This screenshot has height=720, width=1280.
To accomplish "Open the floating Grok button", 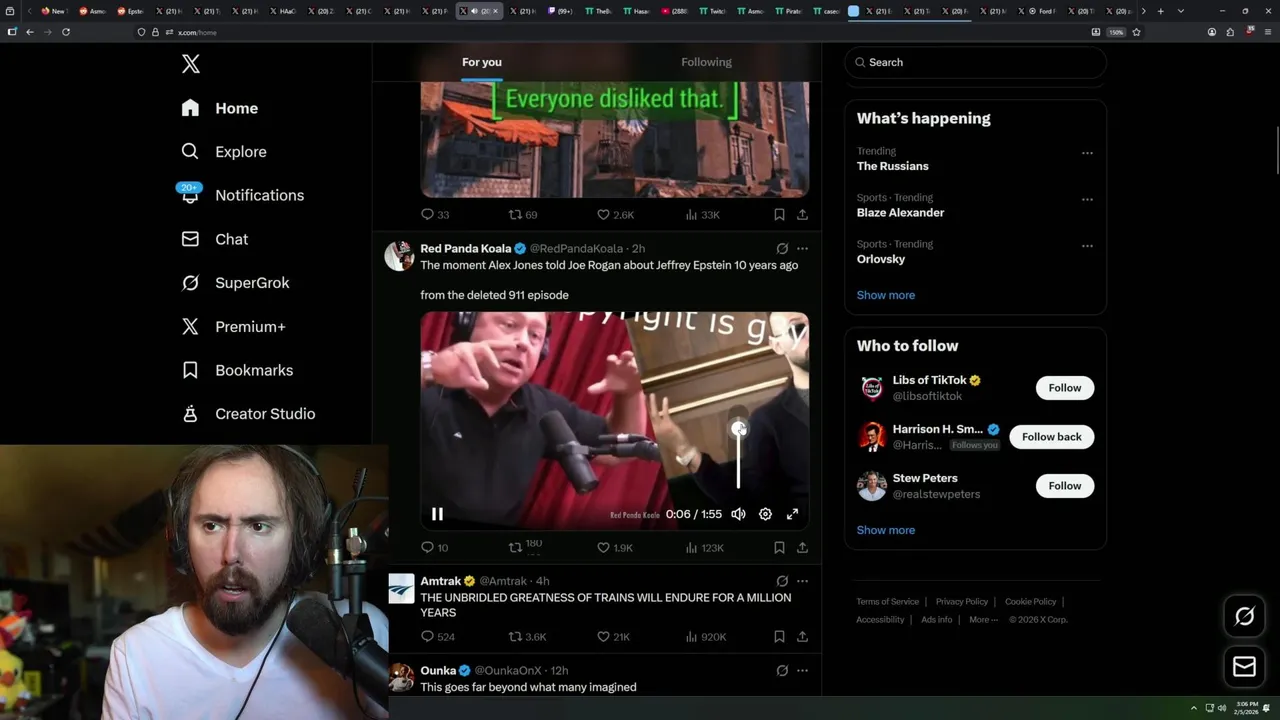I will pos(1245,617).
